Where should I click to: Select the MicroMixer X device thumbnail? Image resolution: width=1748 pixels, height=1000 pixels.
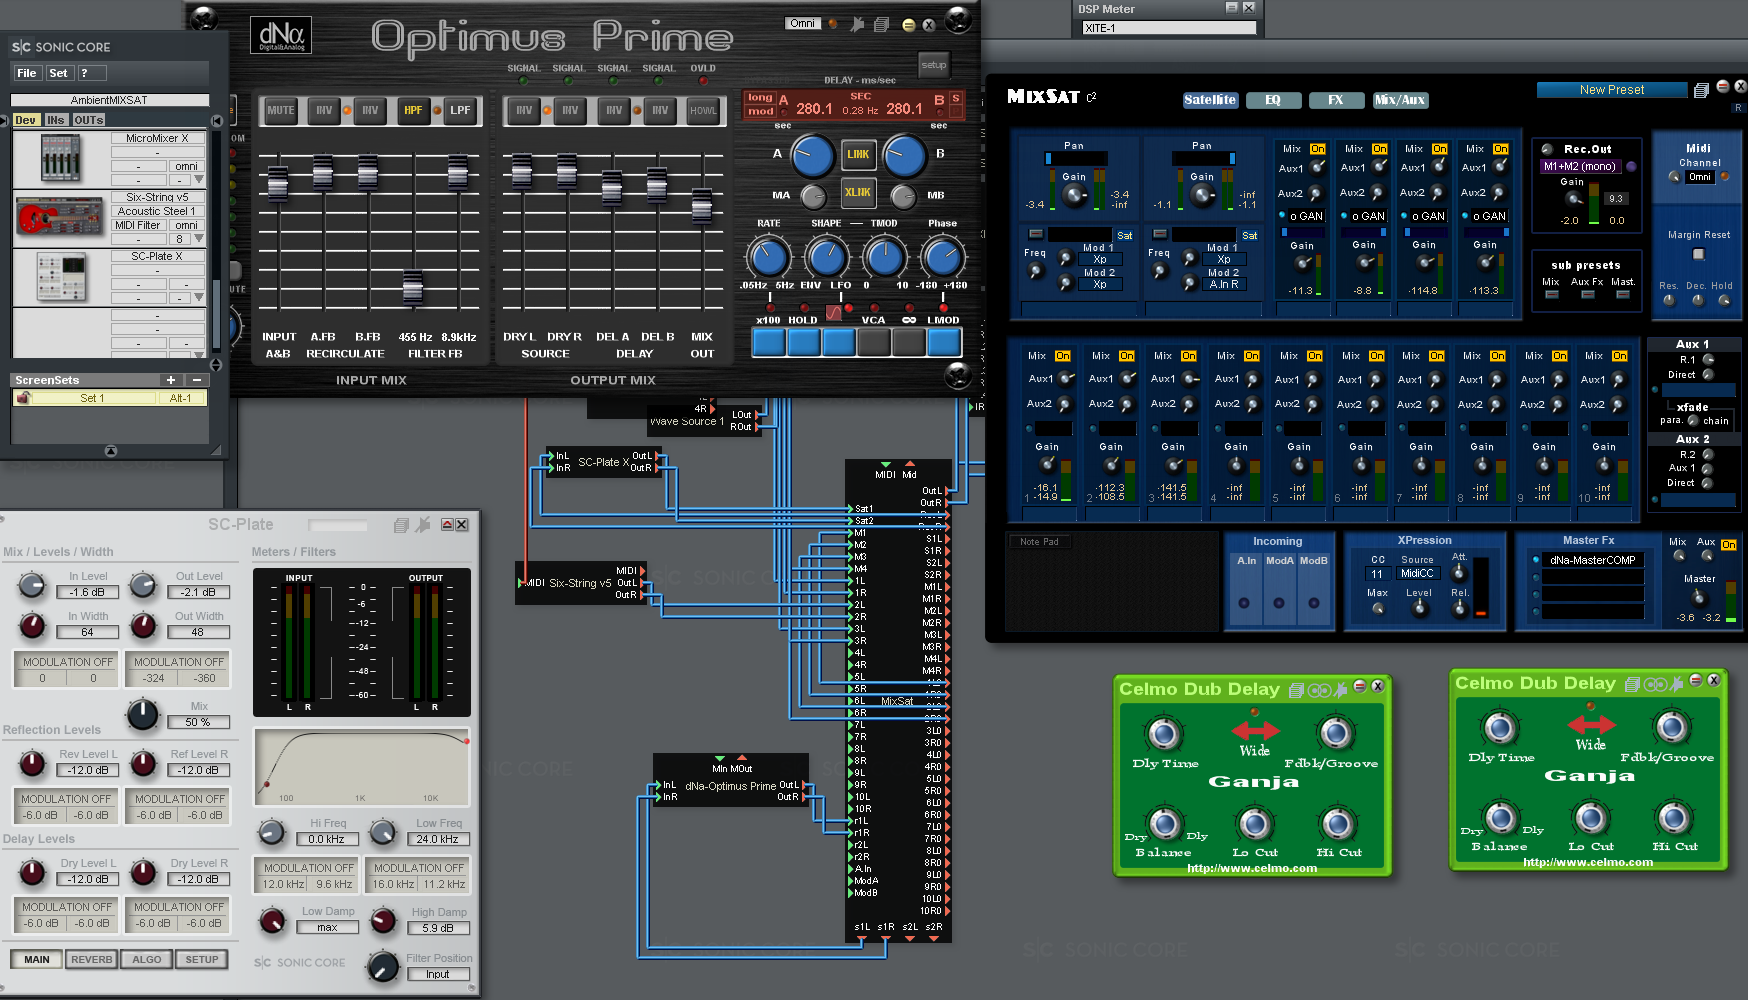pos(60,158)
